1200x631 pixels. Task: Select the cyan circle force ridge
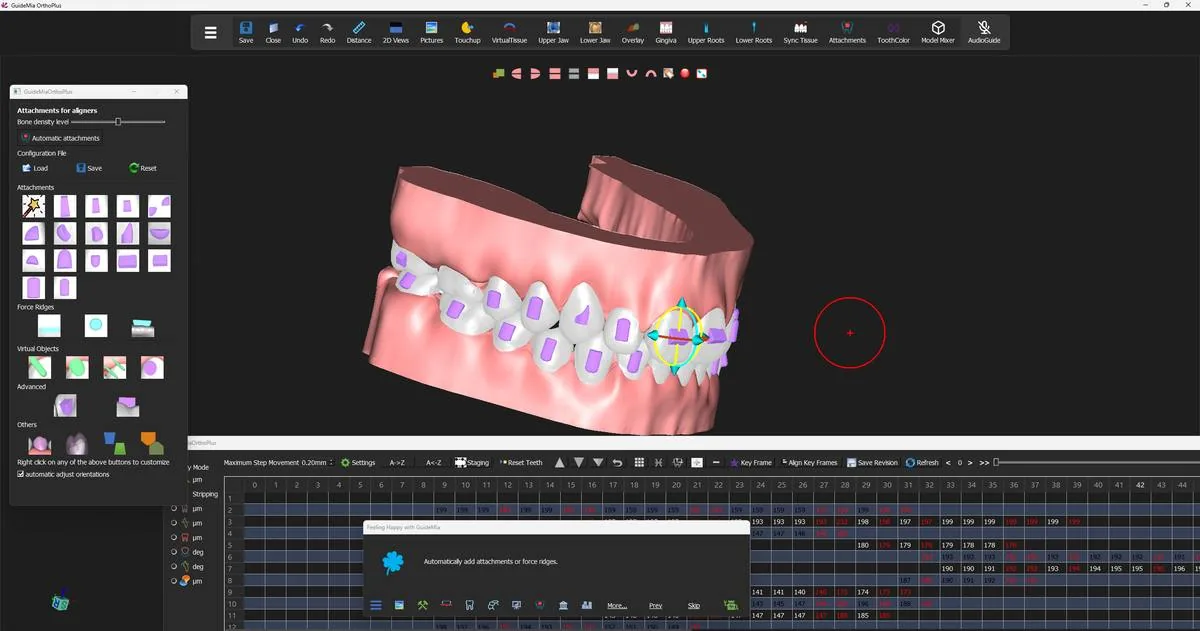click(x=96, y=325)
